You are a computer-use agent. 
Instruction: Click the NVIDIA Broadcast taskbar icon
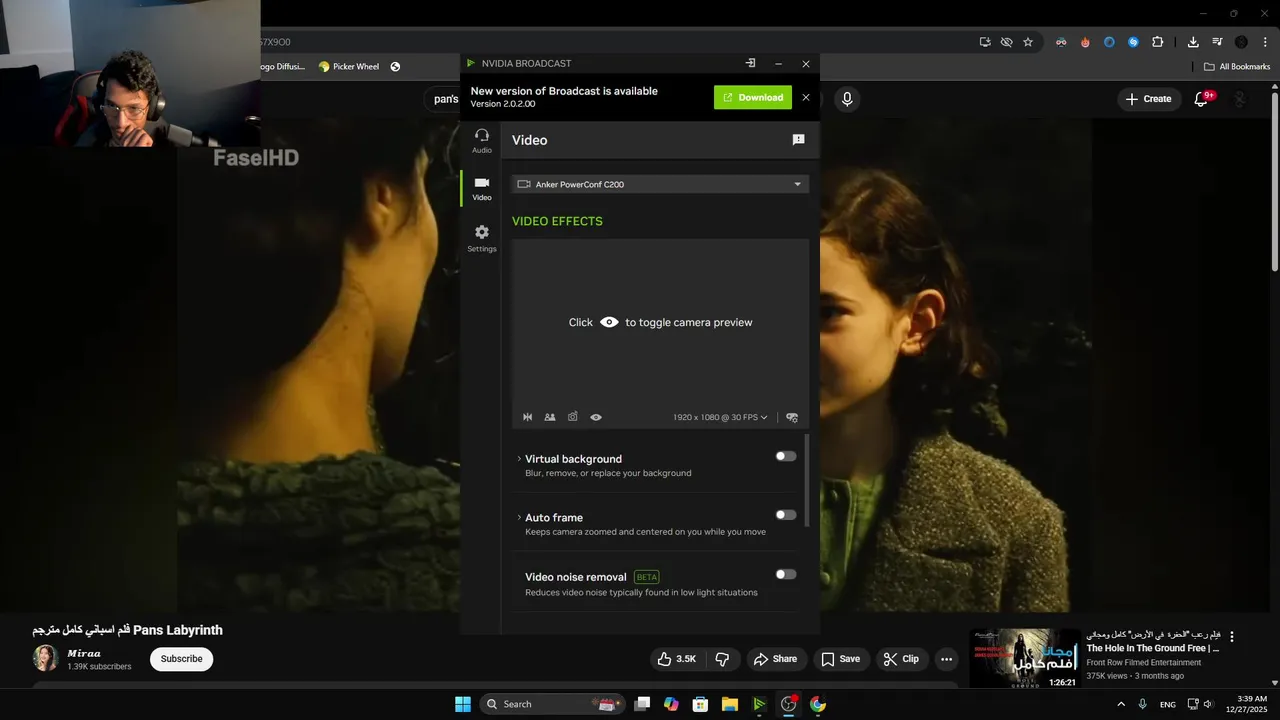[759, 704]
